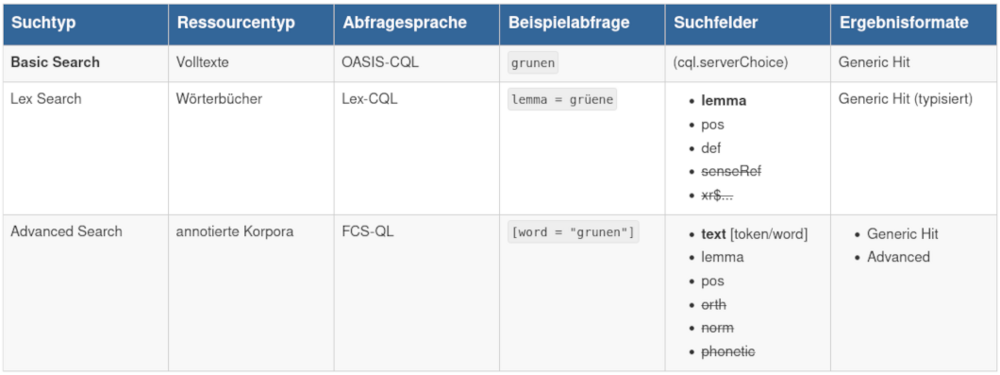Click the 'lemma = grüene' code snippet
This screenshot has height=375, width=1000.
click(x=562, y=99)
